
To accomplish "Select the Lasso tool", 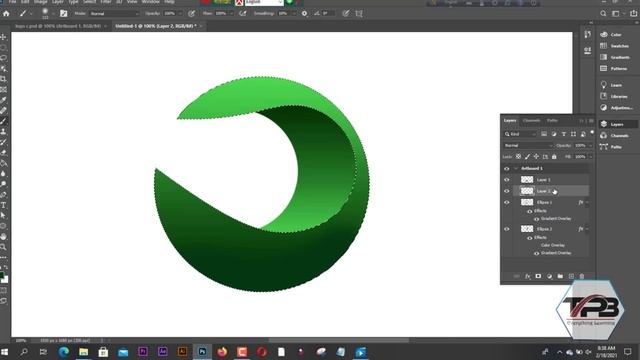I will pos(3,58).
